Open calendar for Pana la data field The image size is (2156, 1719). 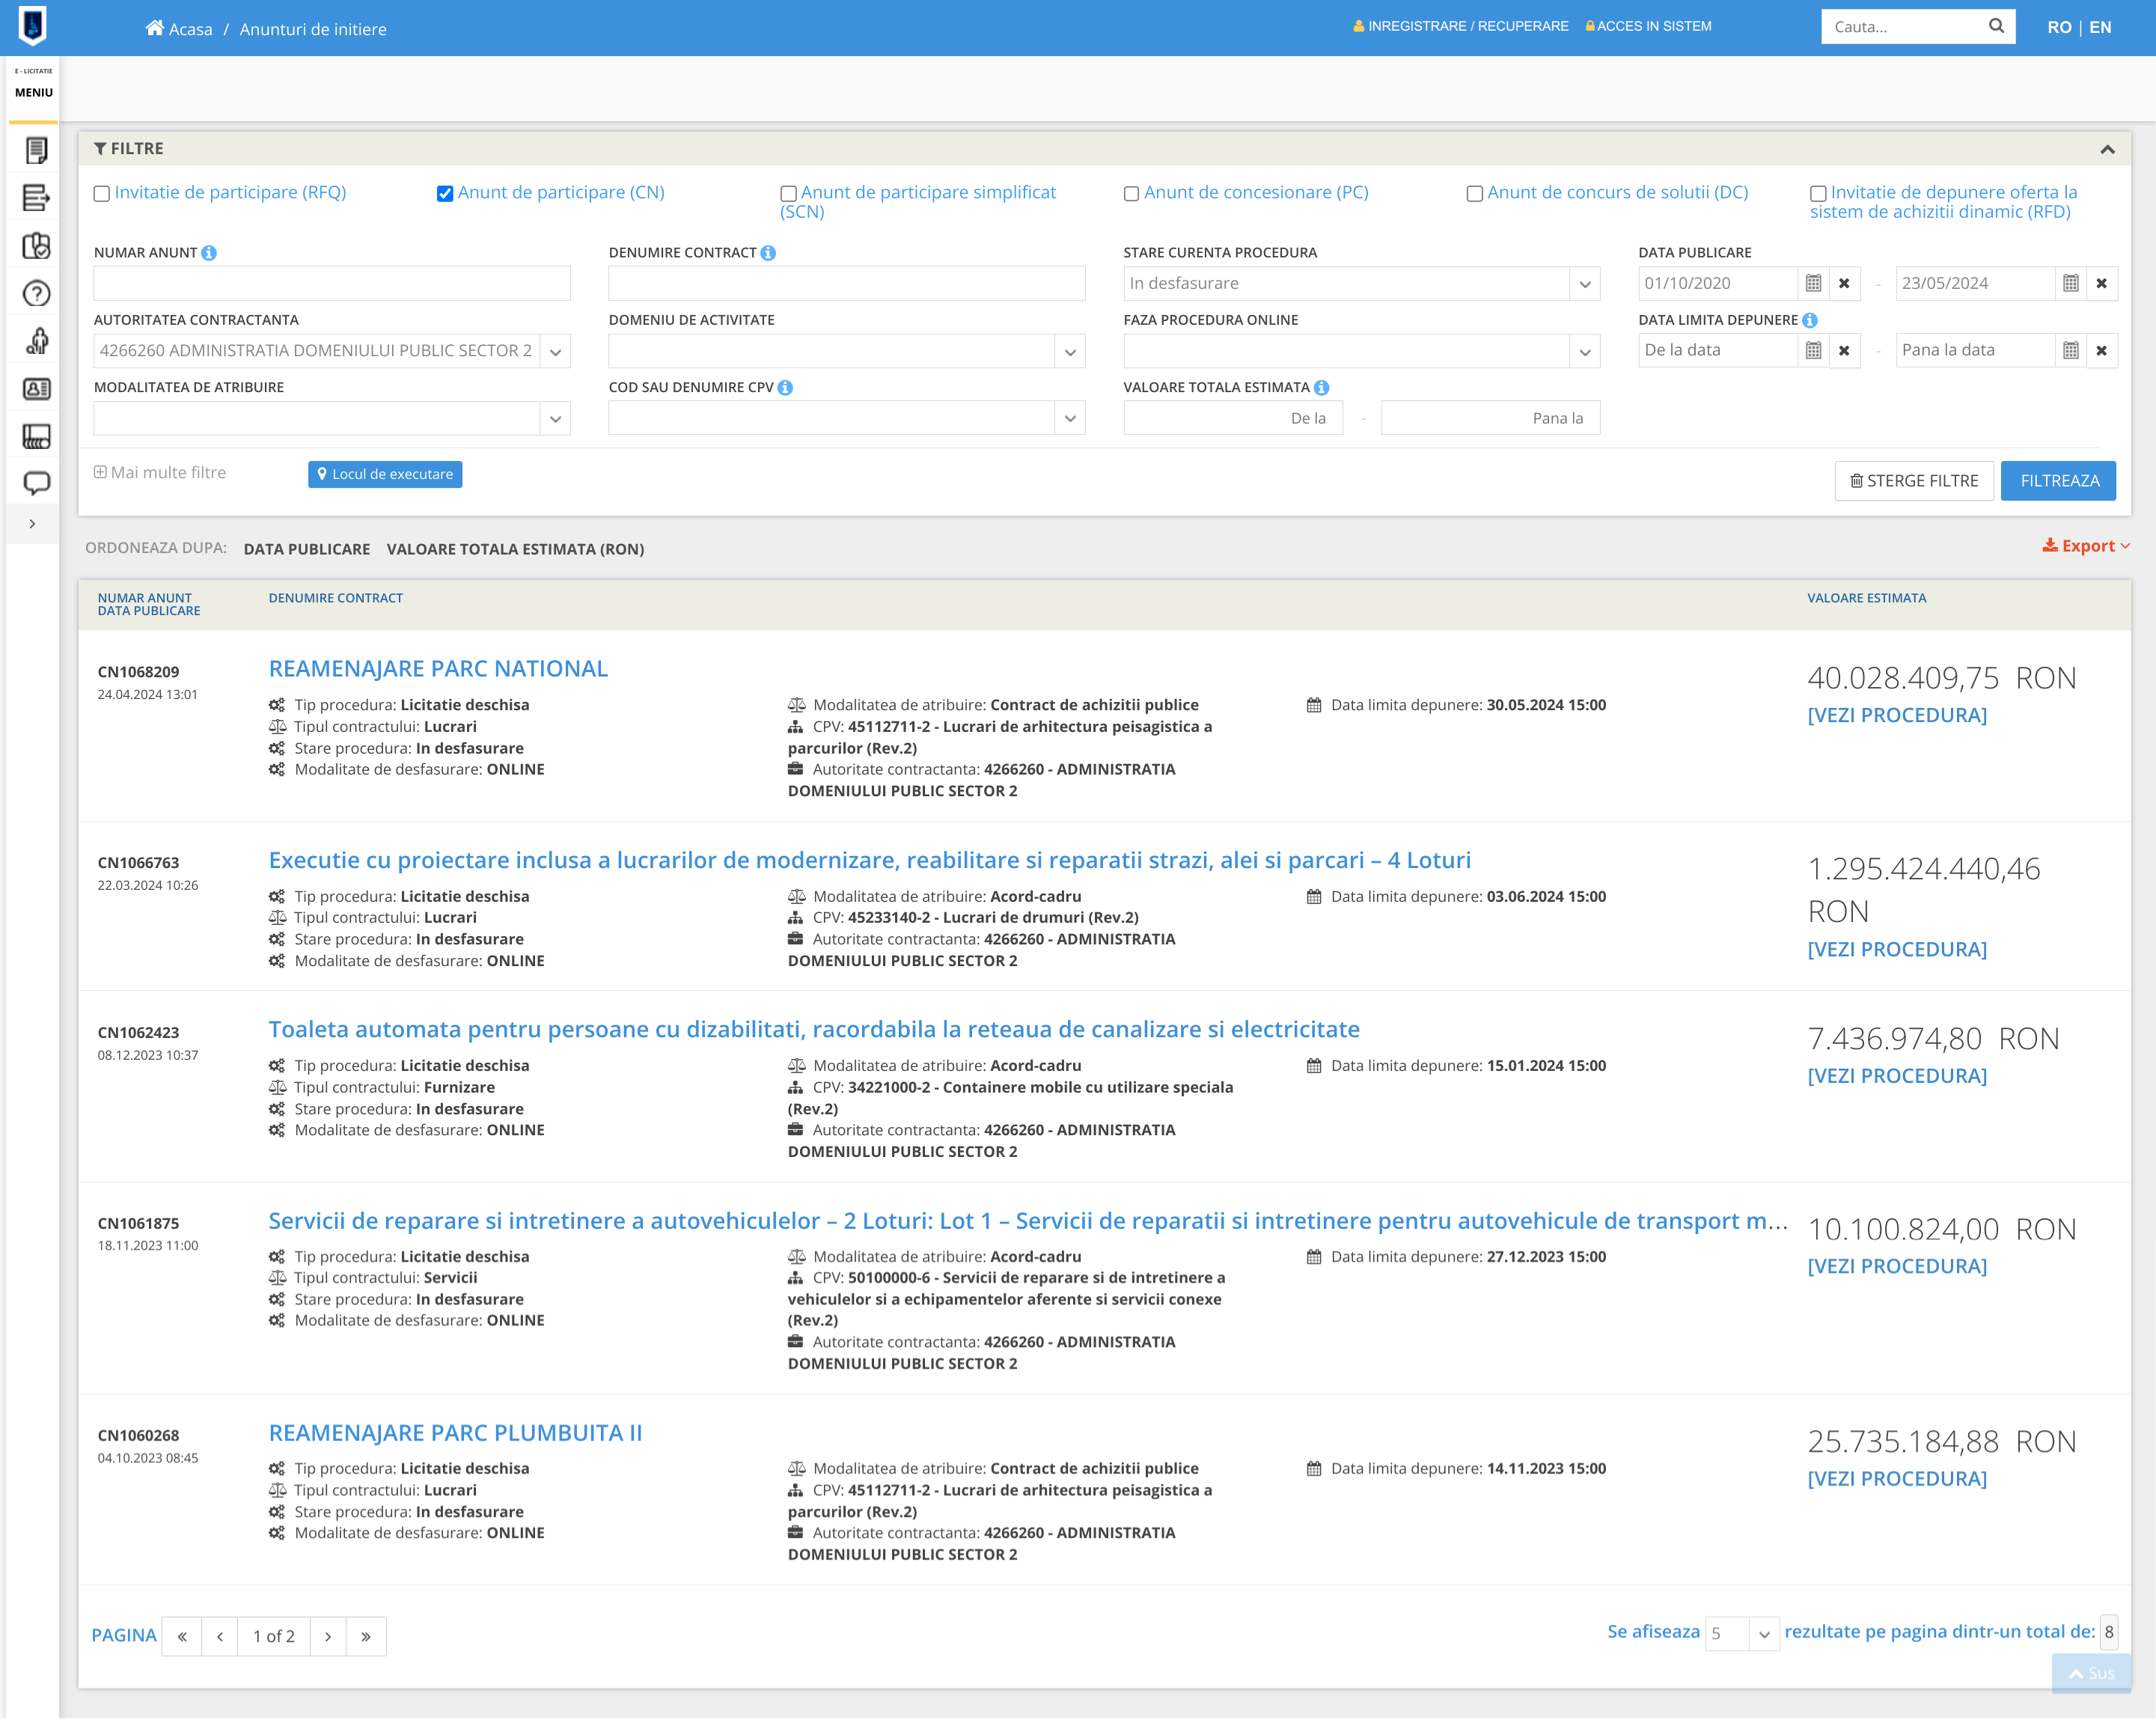point(2071,351)
